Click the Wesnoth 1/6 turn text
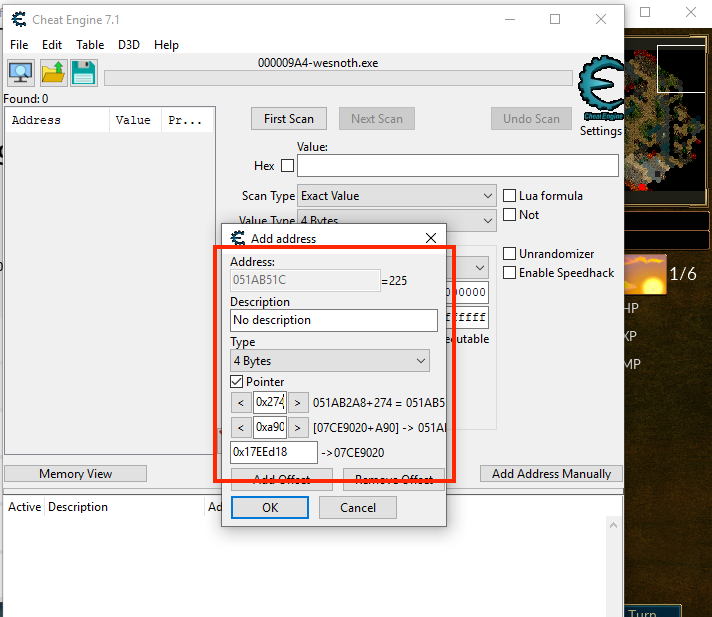Viewport: 712px width, 617px height. tap(682, 274)
